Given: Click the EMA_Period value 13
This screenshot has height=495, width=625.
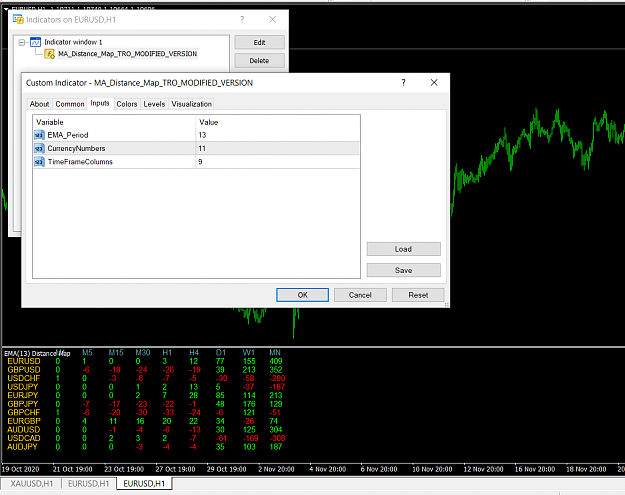Looking at the screenshot, I should (202, 135).
